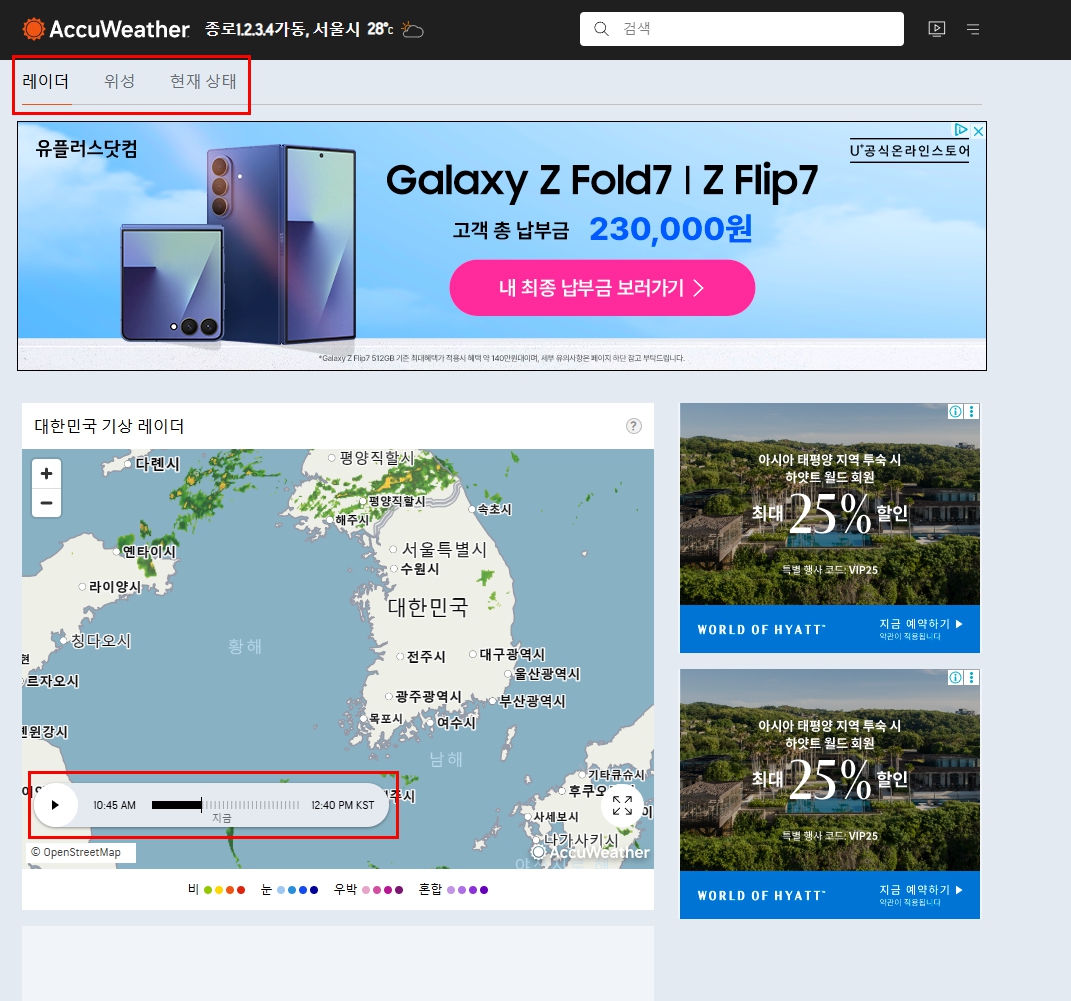Zoom out on the radar map

click(46, 503)
